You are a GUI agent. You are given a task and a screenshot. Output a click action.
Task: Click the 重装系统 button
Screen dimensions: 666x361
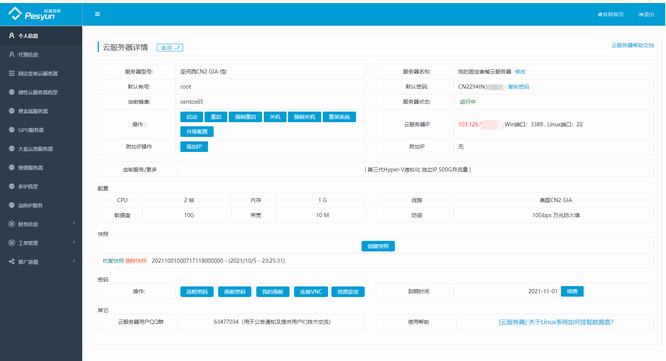point(339,117)
